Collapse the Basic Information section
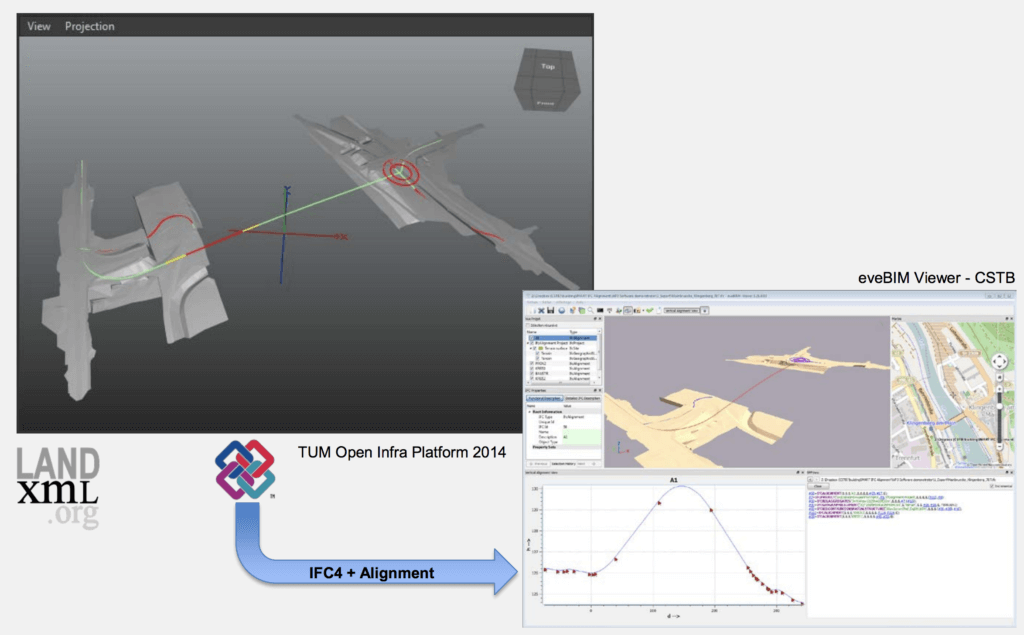 [x=530, y=412]
